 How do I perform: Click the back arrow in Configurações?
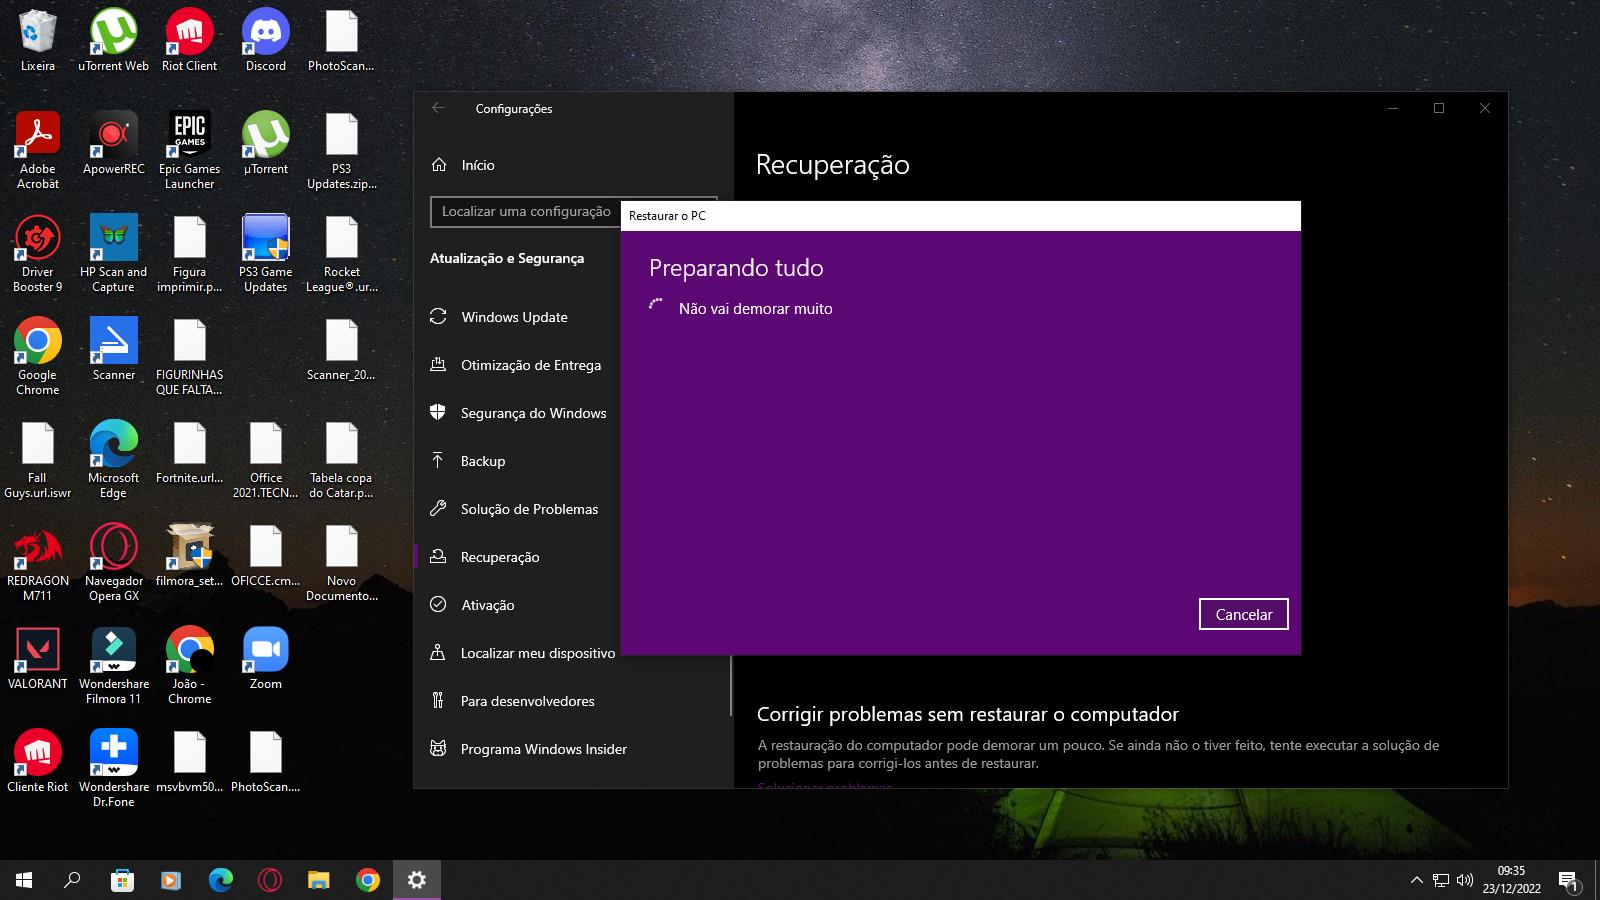438,108
